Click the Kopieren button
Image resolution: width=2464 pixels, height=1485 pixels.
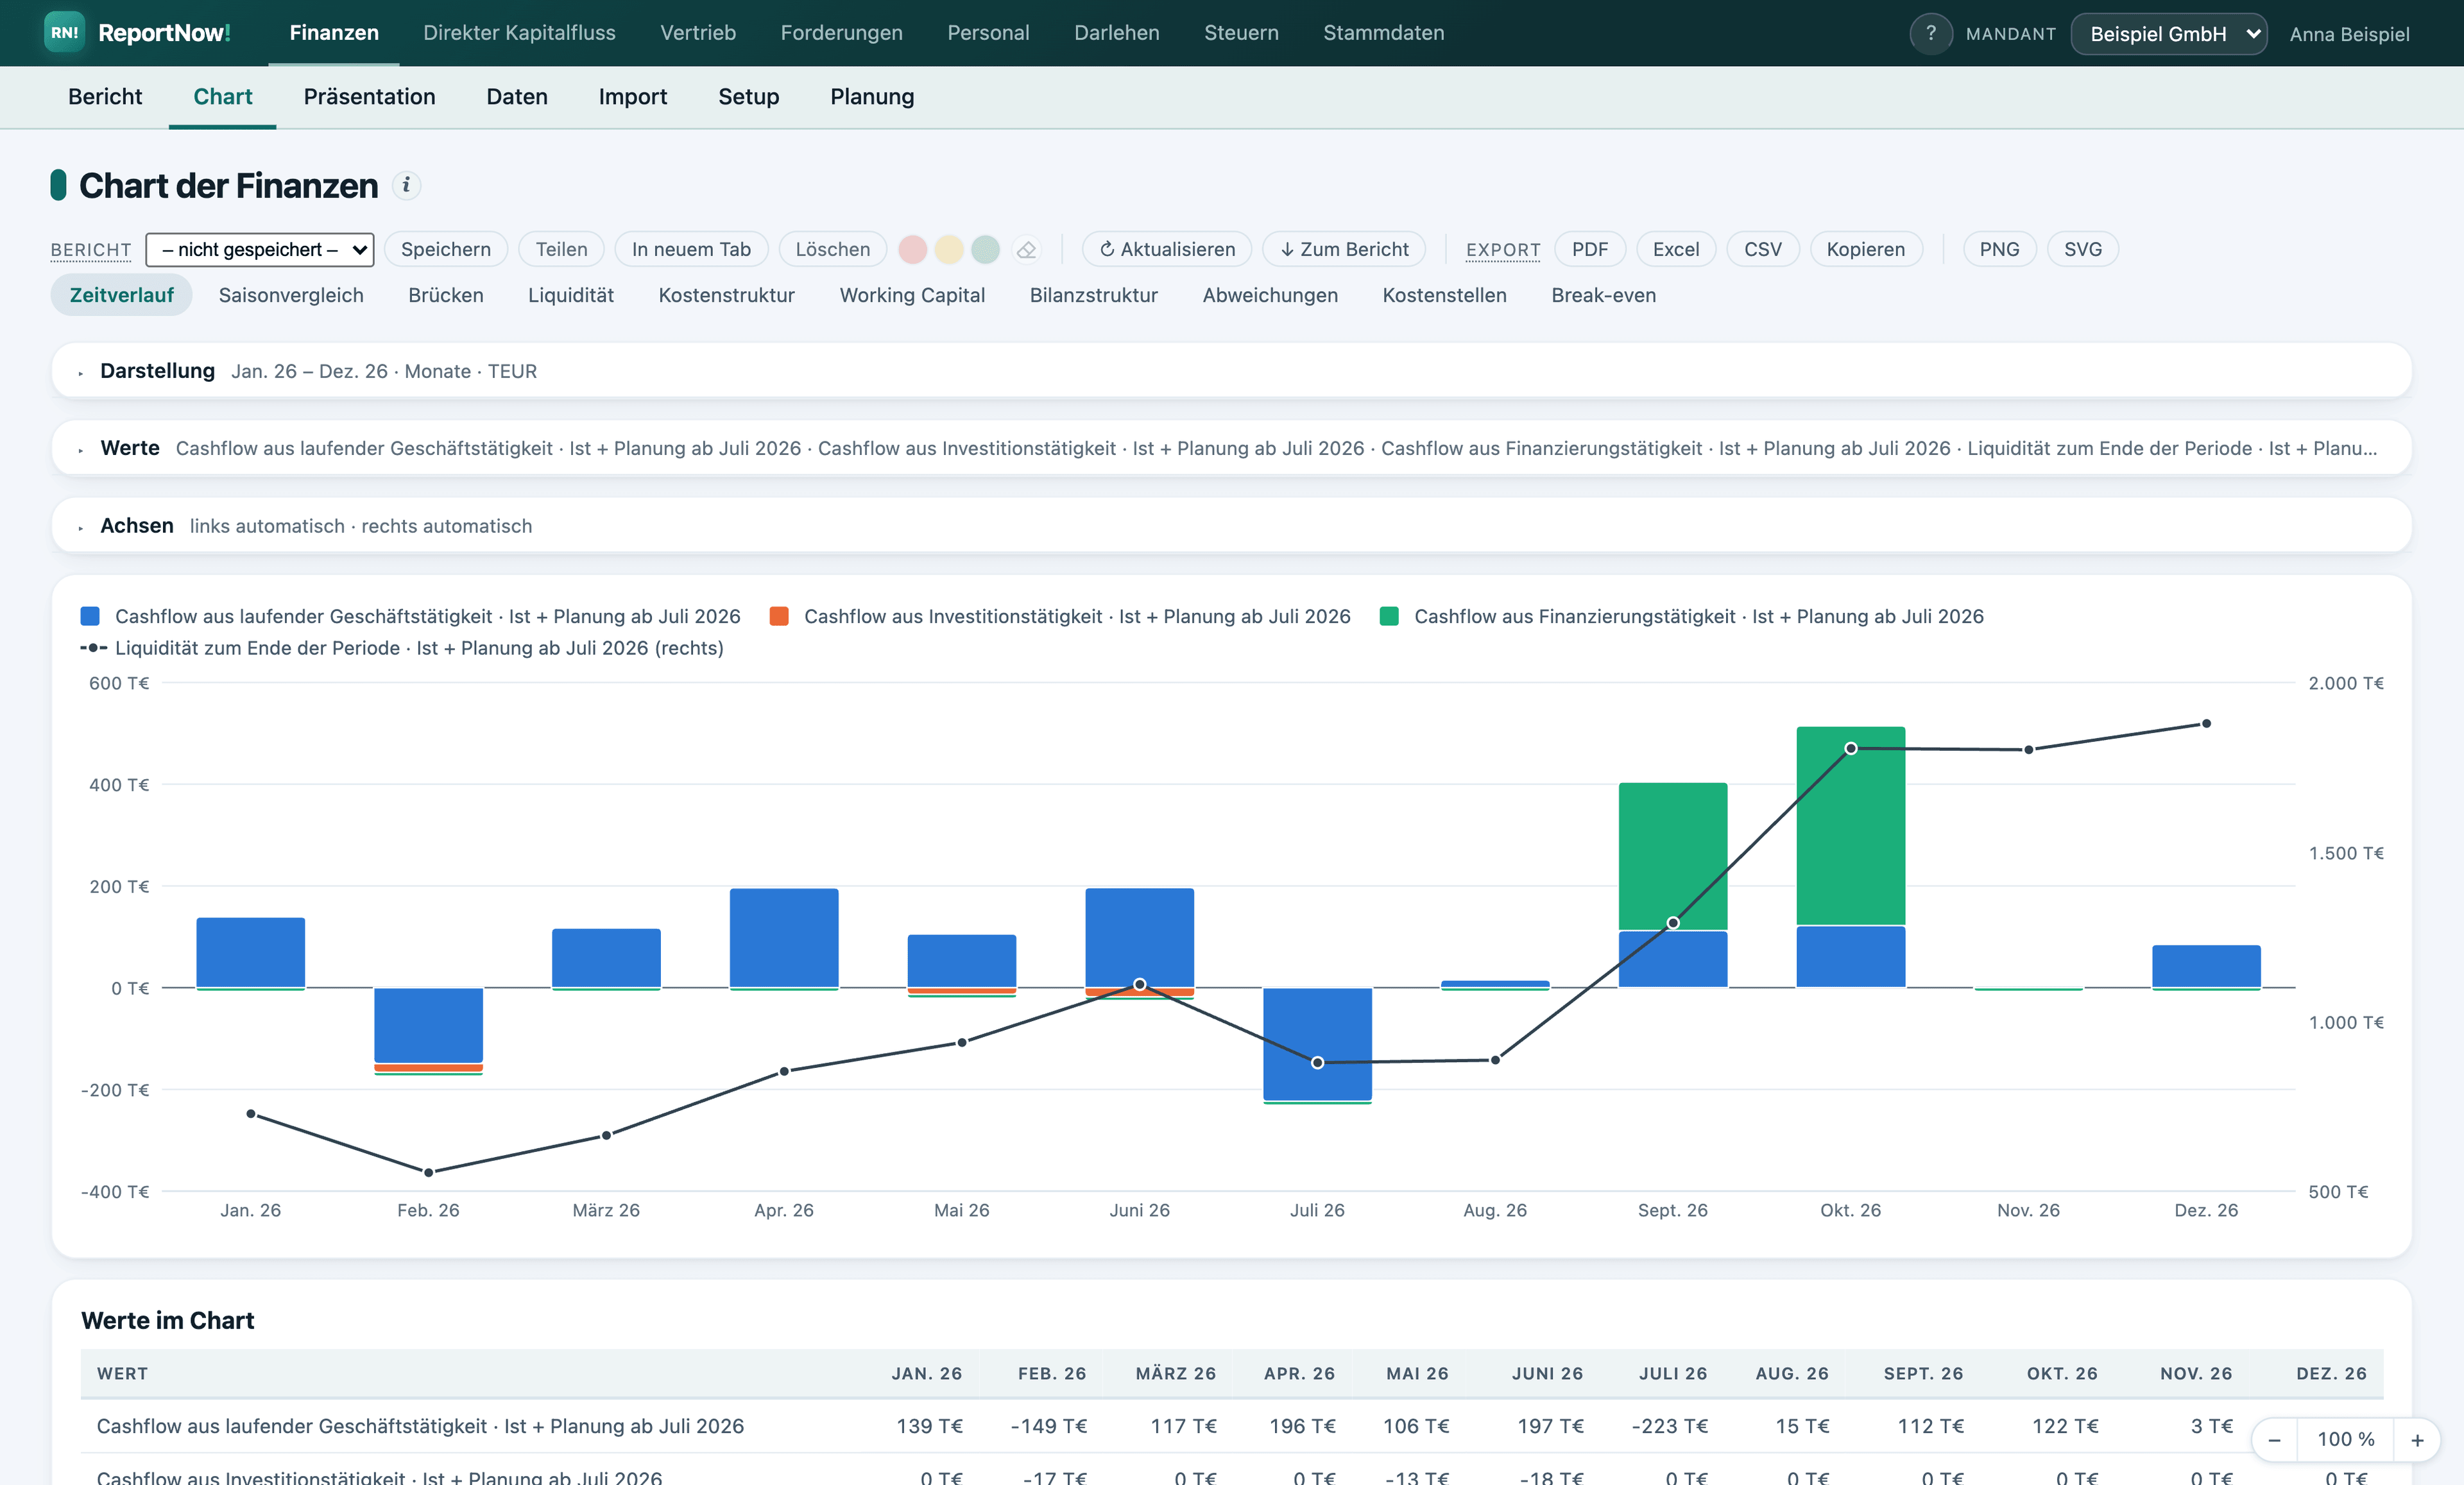coord(1865,249)
